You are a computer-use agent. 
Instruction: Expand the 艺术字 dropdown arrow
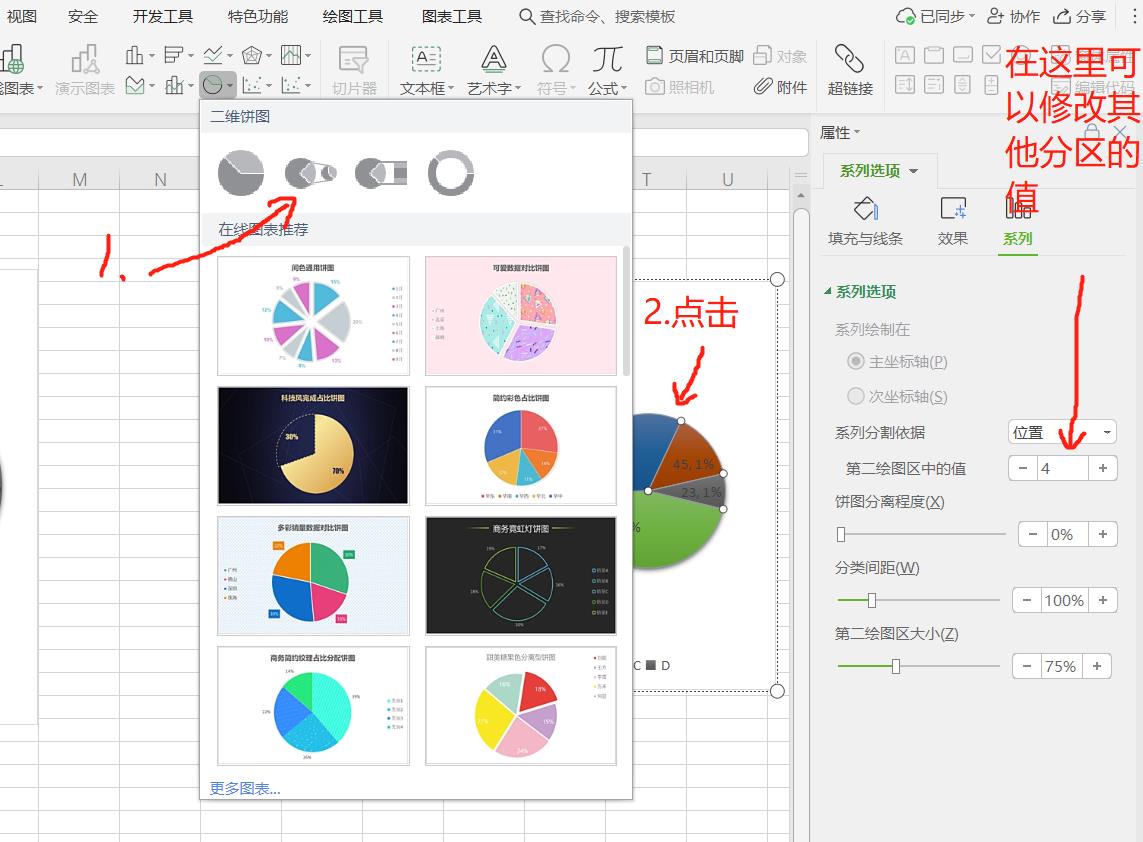(518, 89)
